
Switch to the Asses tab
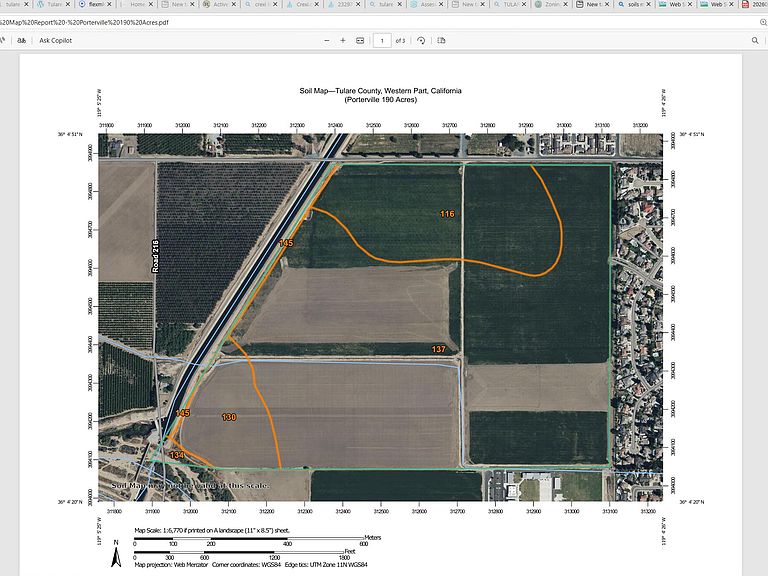coord(427,4)
